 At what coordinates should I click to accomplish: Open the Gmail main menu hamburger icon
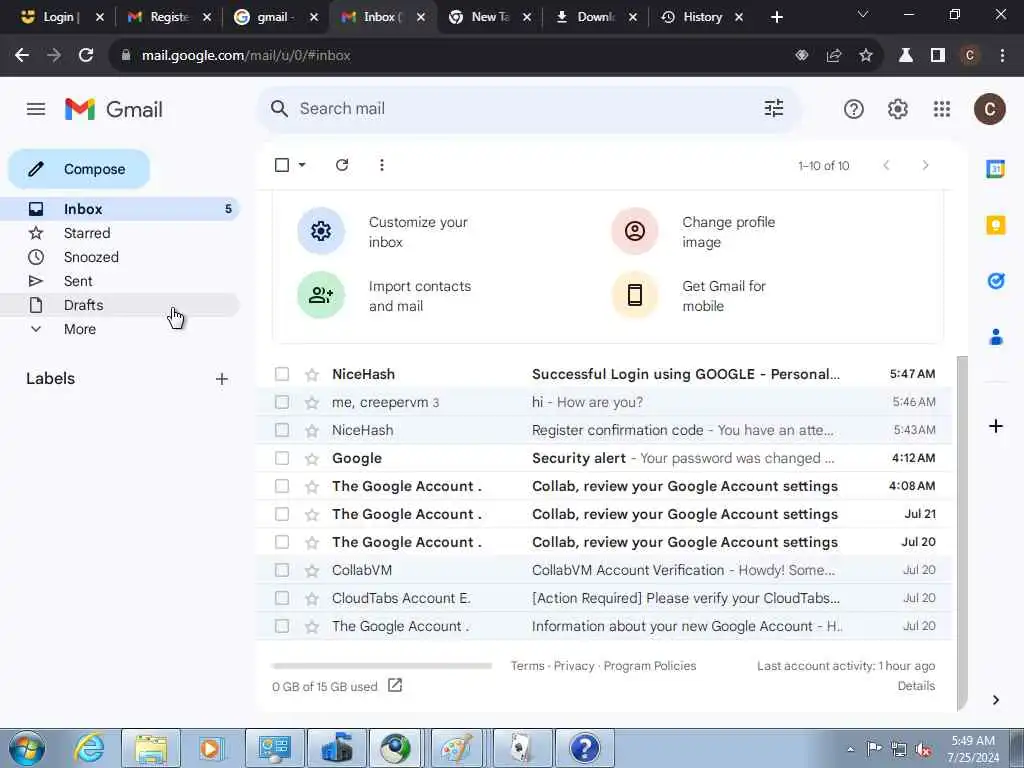36,109
